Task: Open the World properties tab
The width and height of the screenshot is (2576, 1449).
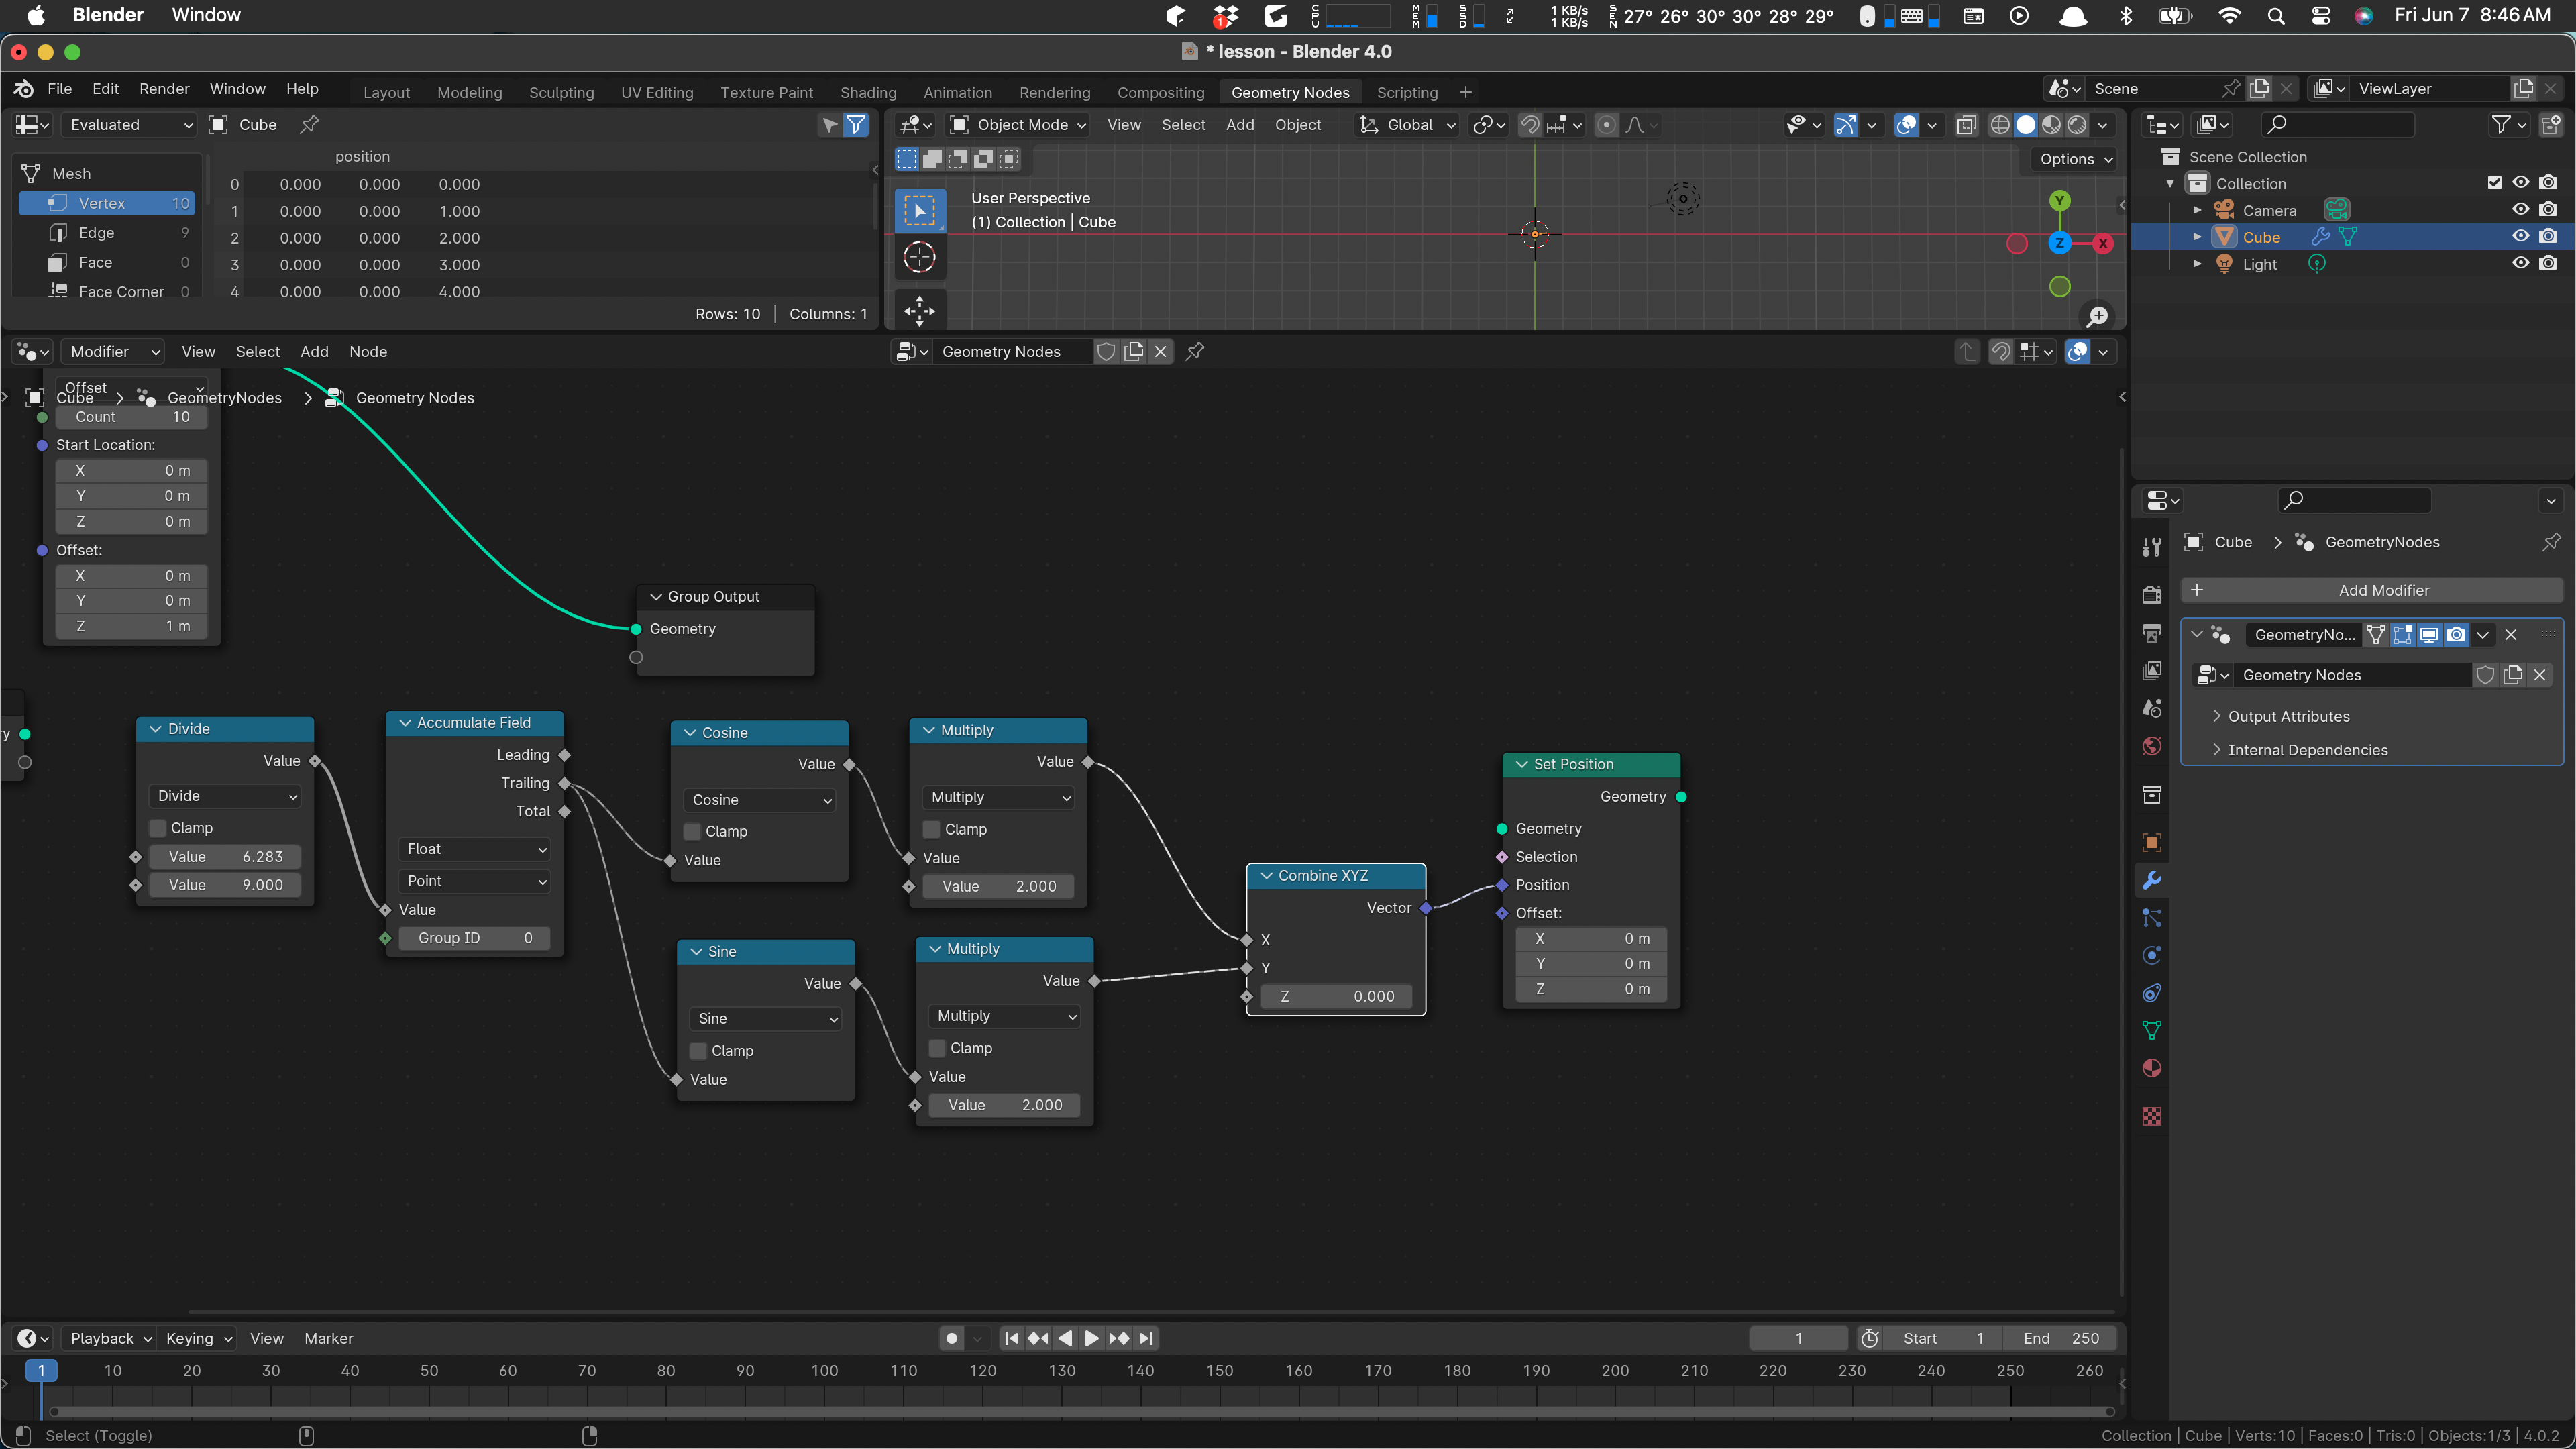Action: pyautogui.click(x=2152, y=746)
